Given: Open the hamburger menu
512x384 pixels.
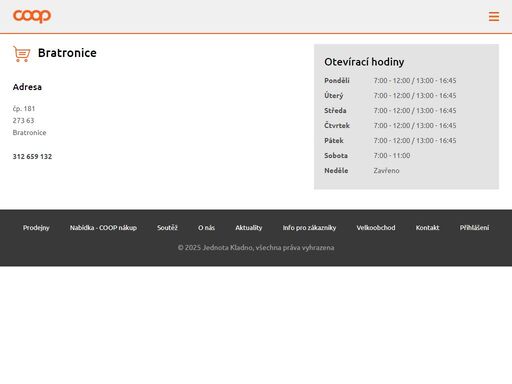Looking at the screenshot, I should [494, 16].
